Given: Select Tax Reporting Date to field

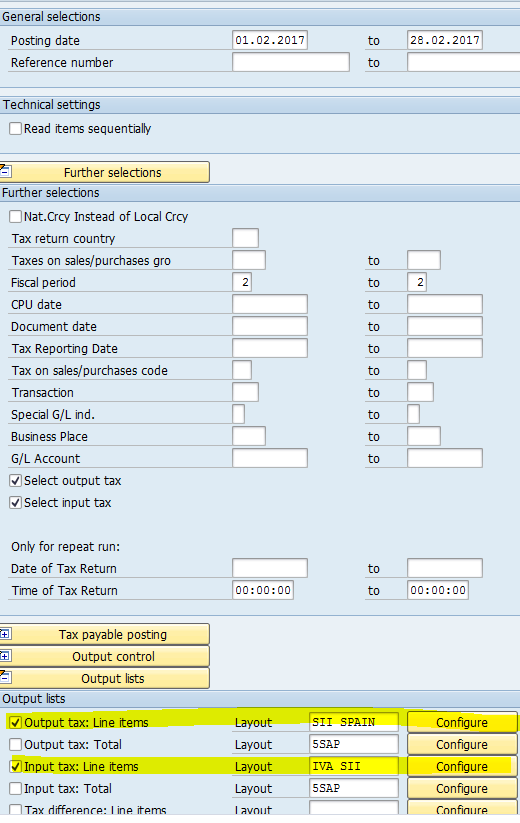Looking at the screenshot, I should pyautogui.click(x=444, y=349).
